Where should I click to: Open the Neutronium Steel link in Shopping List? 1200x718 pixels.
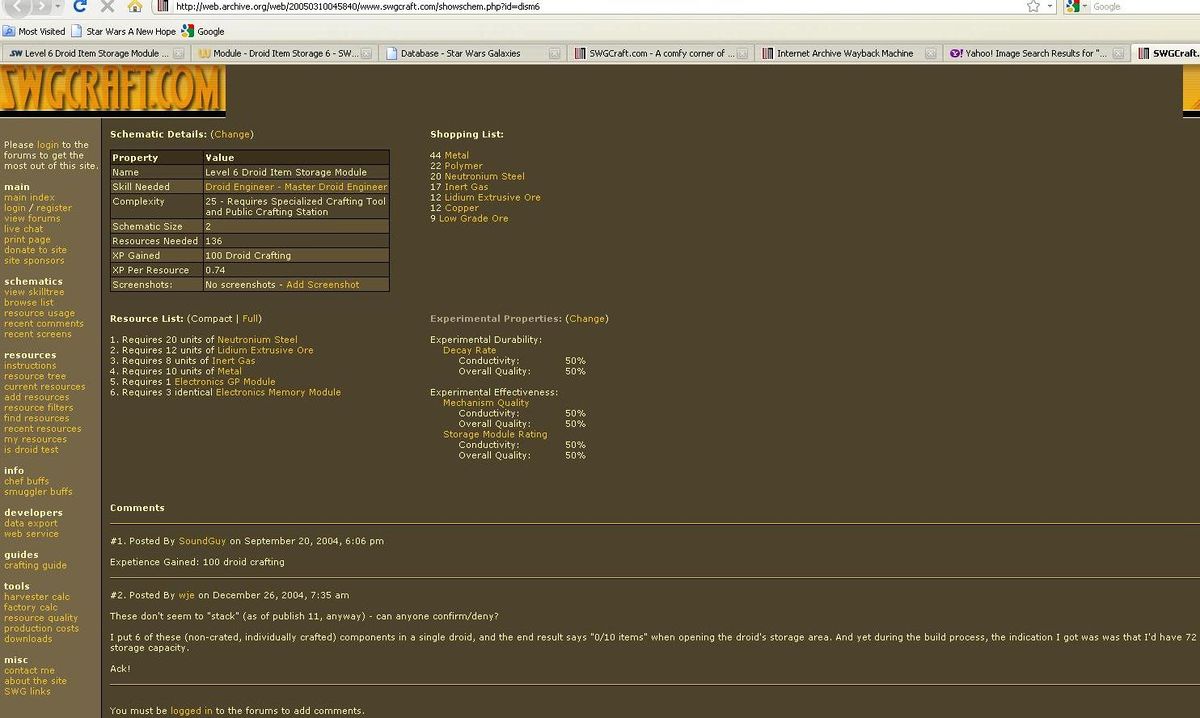click(x=484, y=176)
